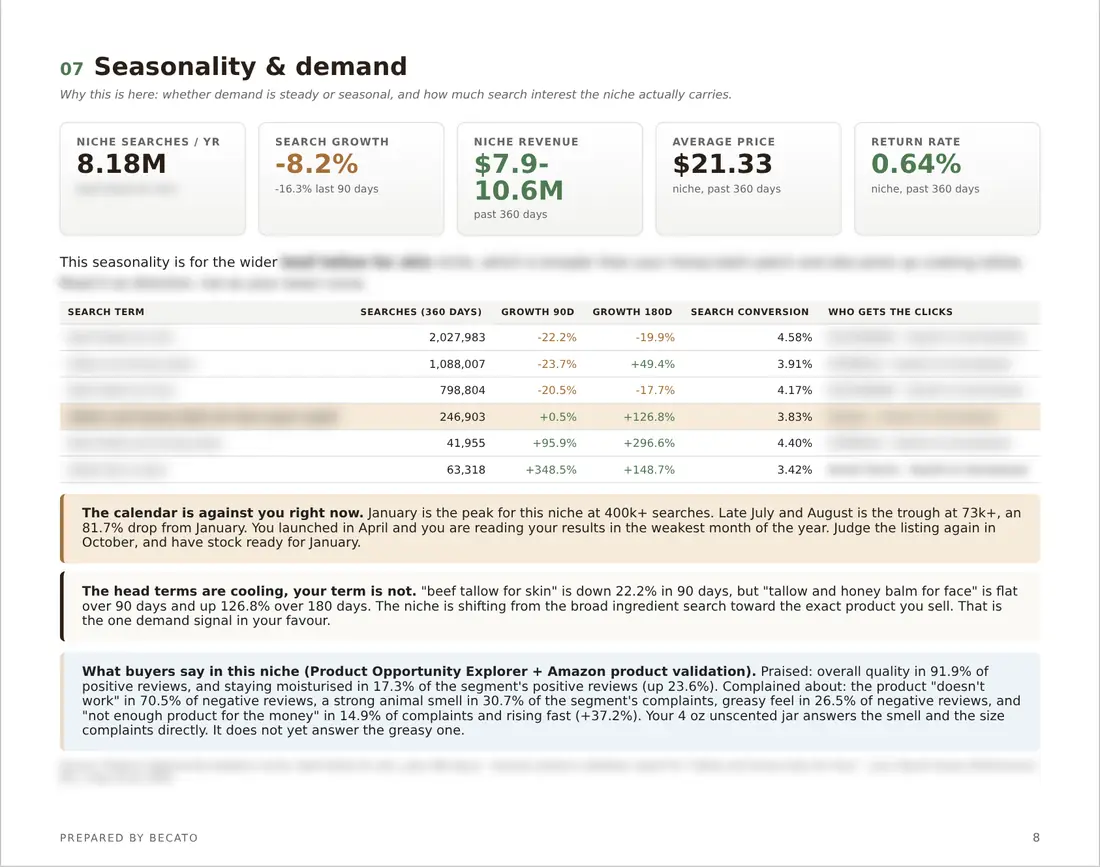Click the "4.40%" search conversion cell
This screenshot has width=1100, height=867.
794,443
